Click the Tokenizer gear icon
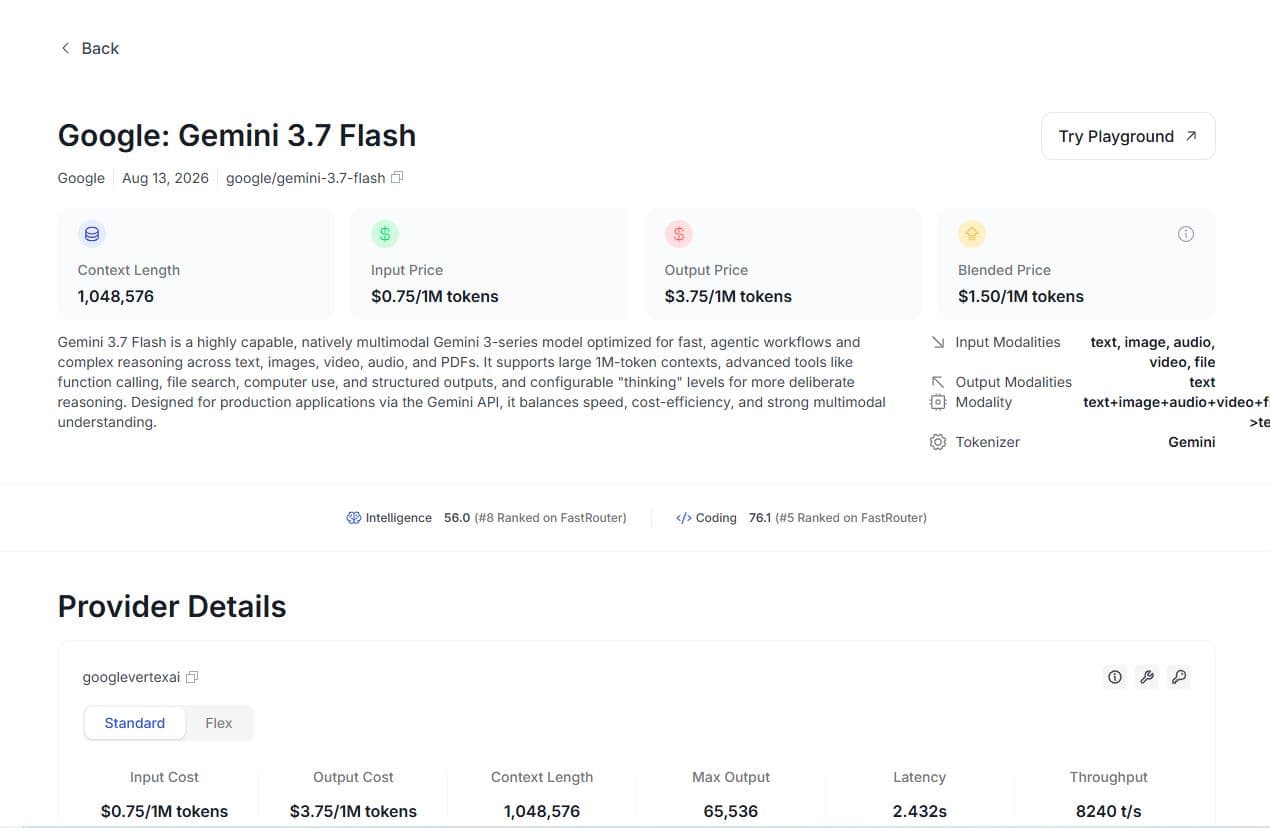Image resolution: width=1270 pixels, height=828 pixels. coord(938,442)
